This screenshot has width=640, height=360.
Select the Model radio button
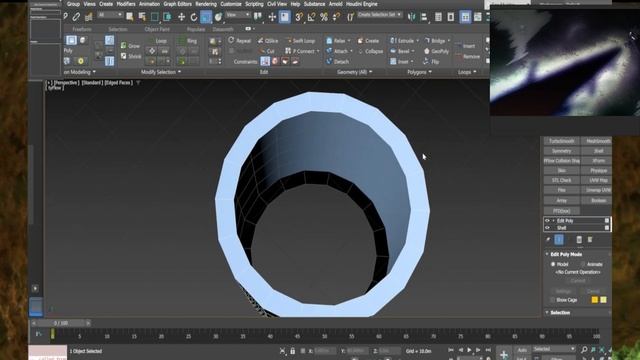click(553, 264)
